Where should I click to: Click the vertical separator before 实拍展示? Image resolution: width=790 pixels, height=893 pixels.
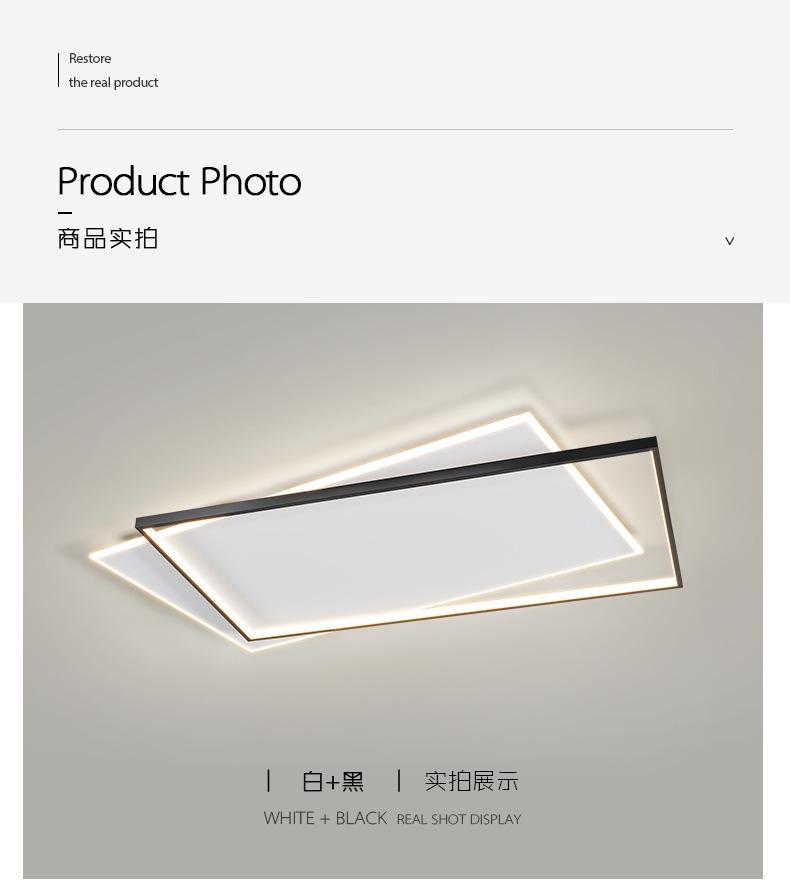(399, 780)
